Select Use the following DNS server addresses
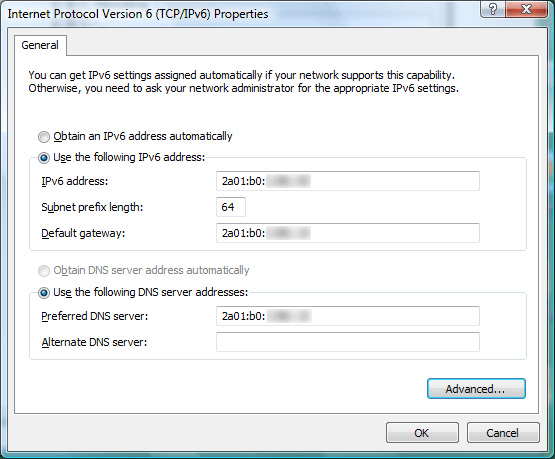This screenshot has height=459, width=555. [x=44, y=293]
